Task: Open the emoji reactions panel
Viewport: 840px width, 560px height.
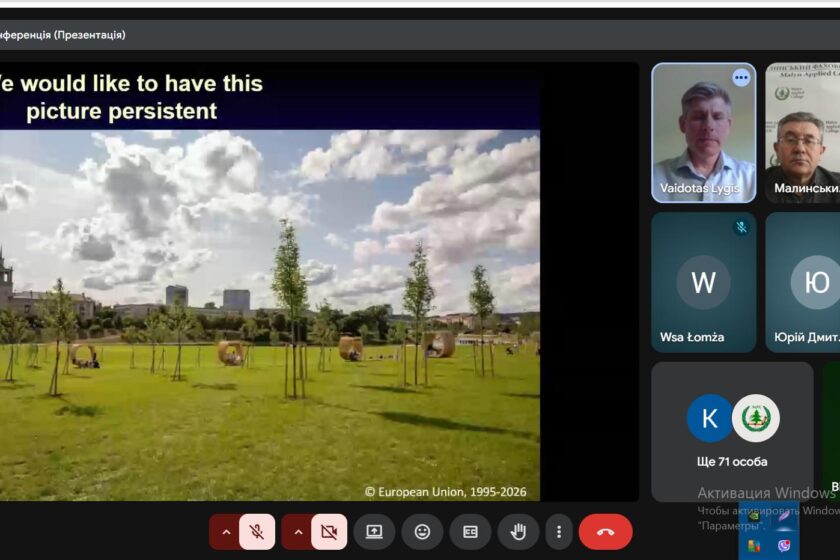Action: coord(422,532)
